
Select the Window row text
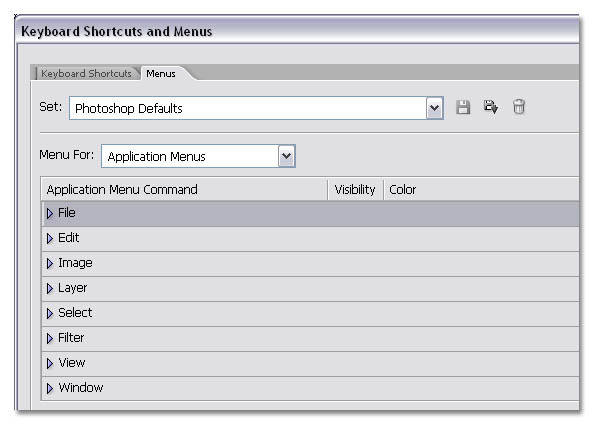(81, 387)
